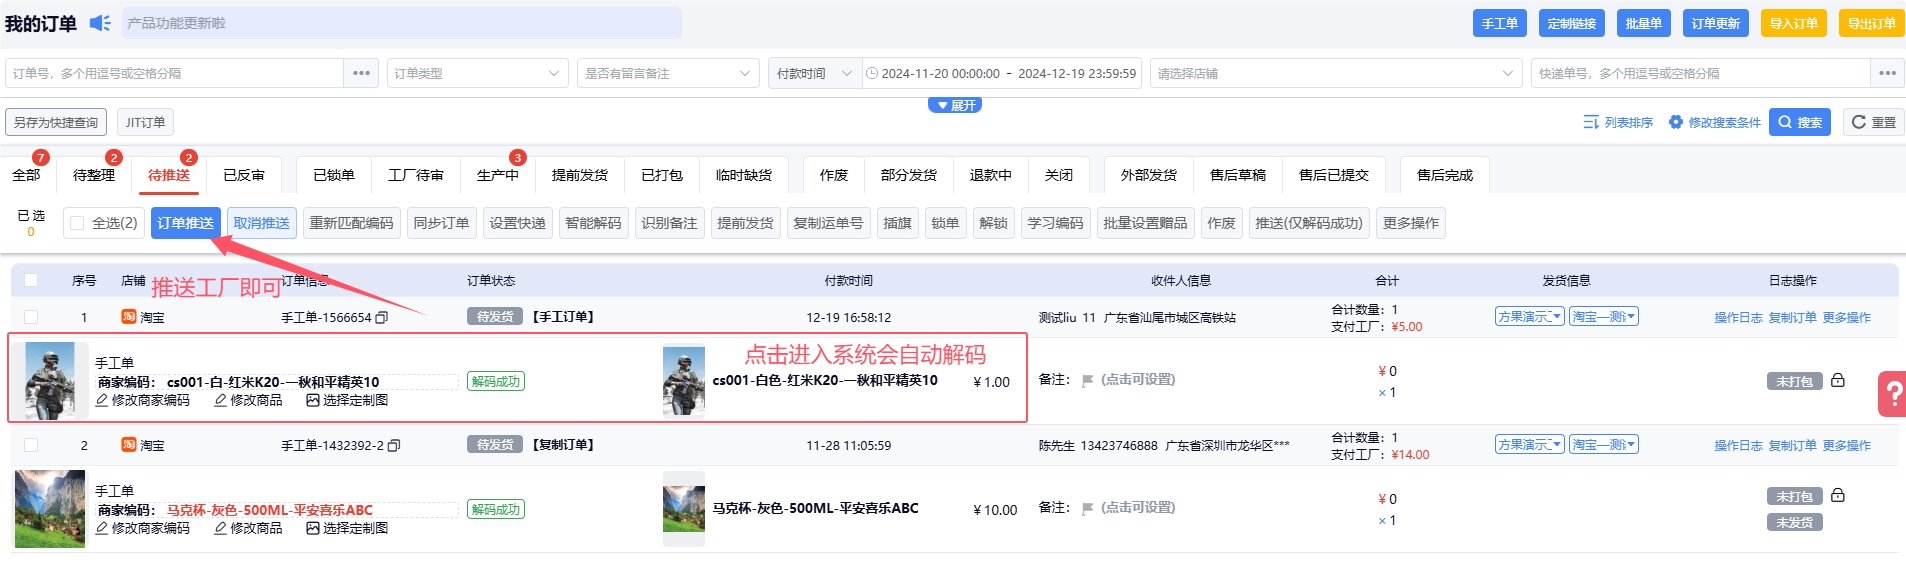The image size is (1906, 580).
Task: Click the copy icon next to 手工单-1566654
Action: click(x=381, y=318)
